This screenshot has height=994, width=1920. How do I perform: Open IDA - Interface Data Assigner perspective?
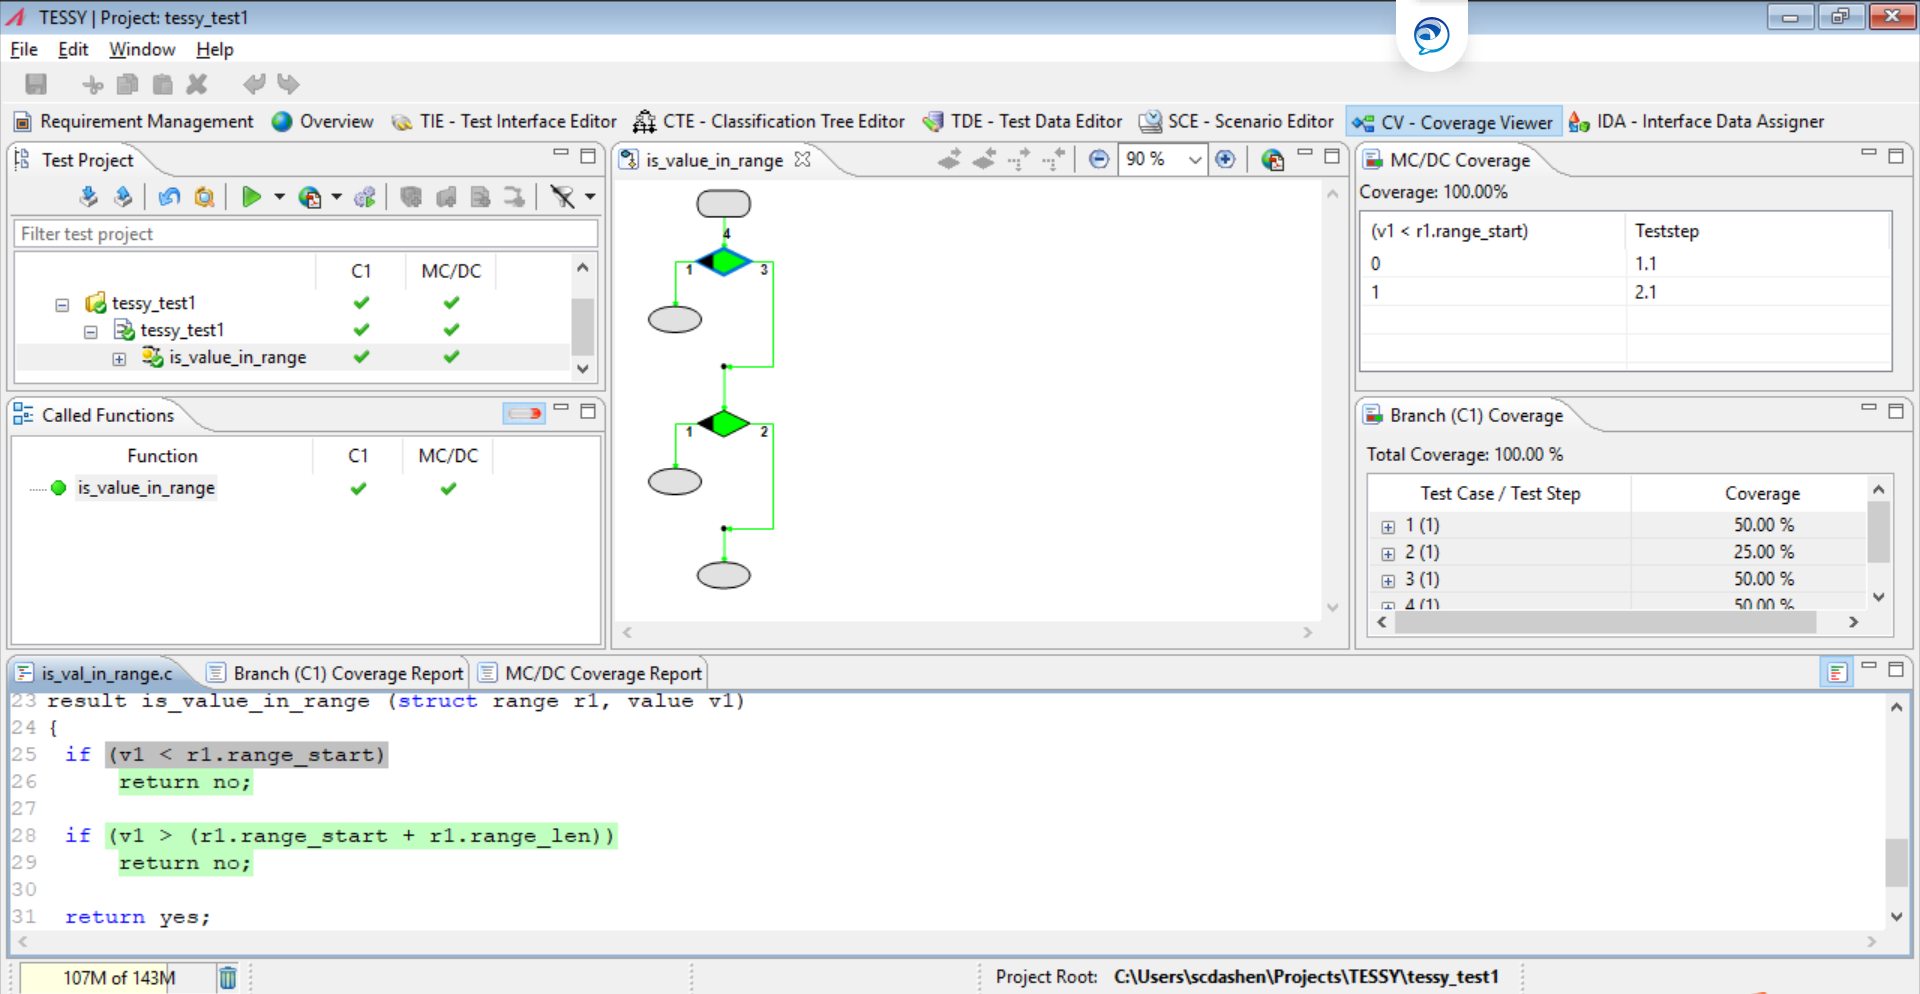coord(1696,121)
